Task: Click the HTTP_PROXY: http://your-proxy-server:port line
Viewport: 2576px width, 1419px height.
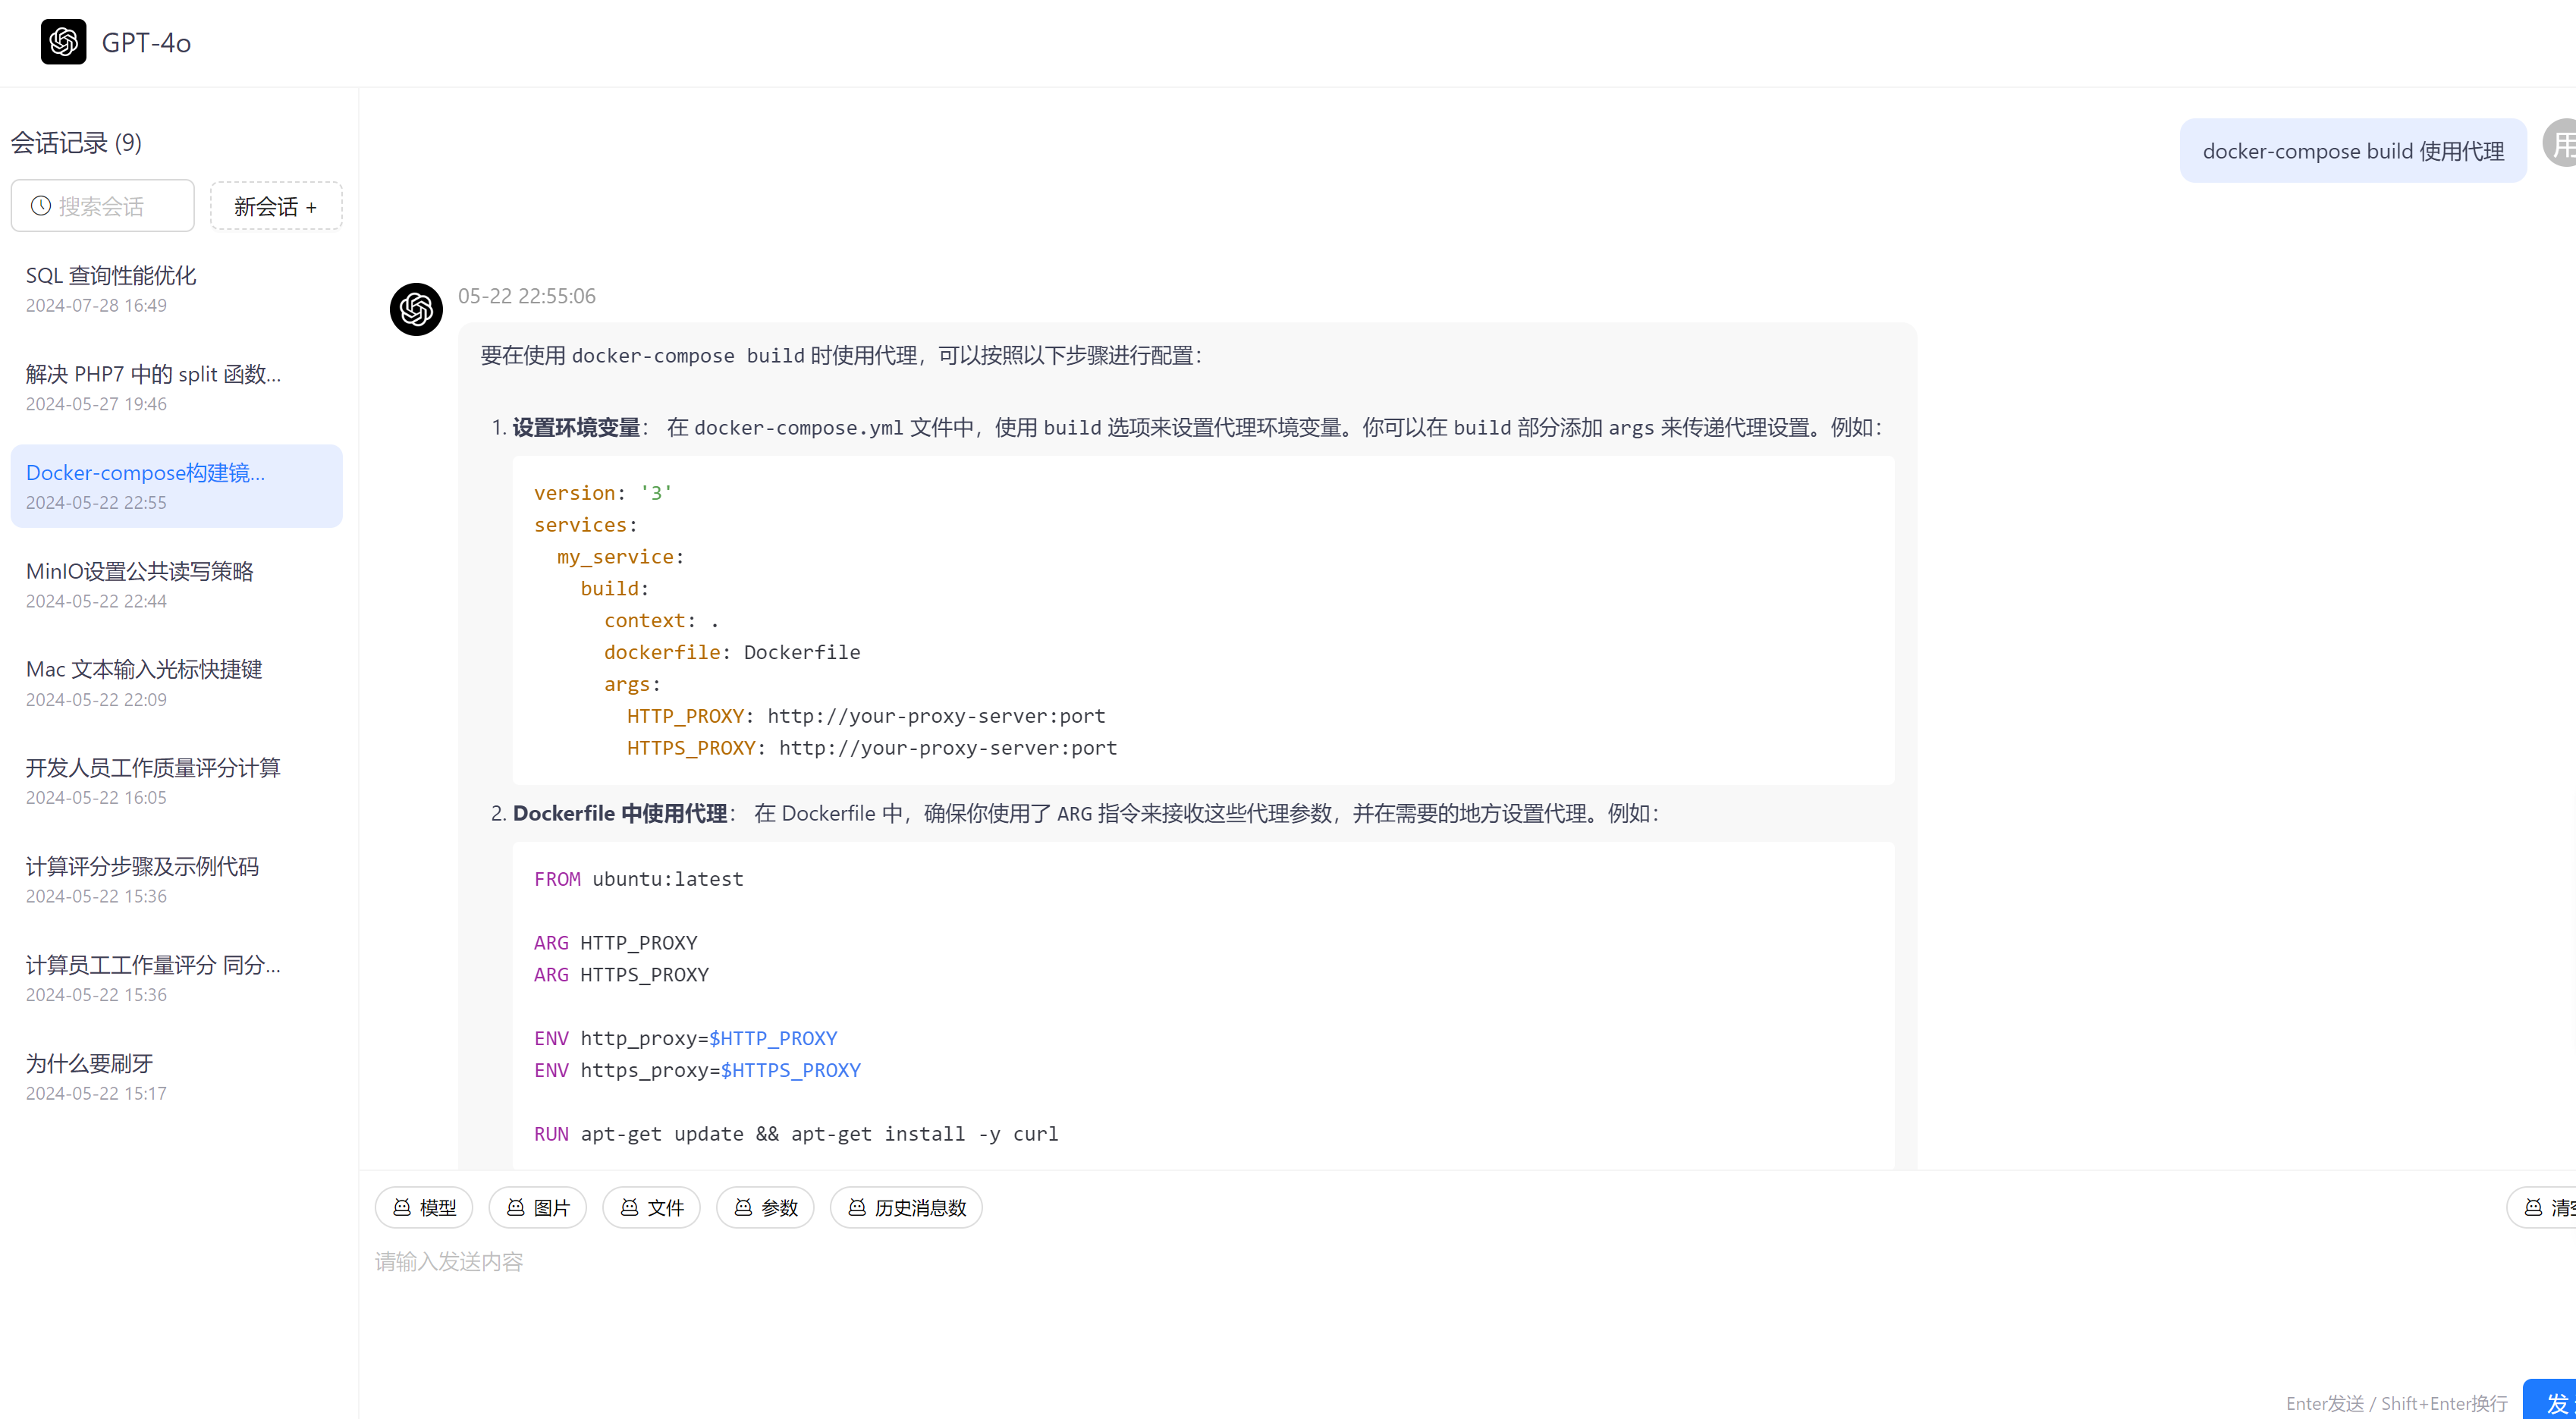Action: coord(866,716)
